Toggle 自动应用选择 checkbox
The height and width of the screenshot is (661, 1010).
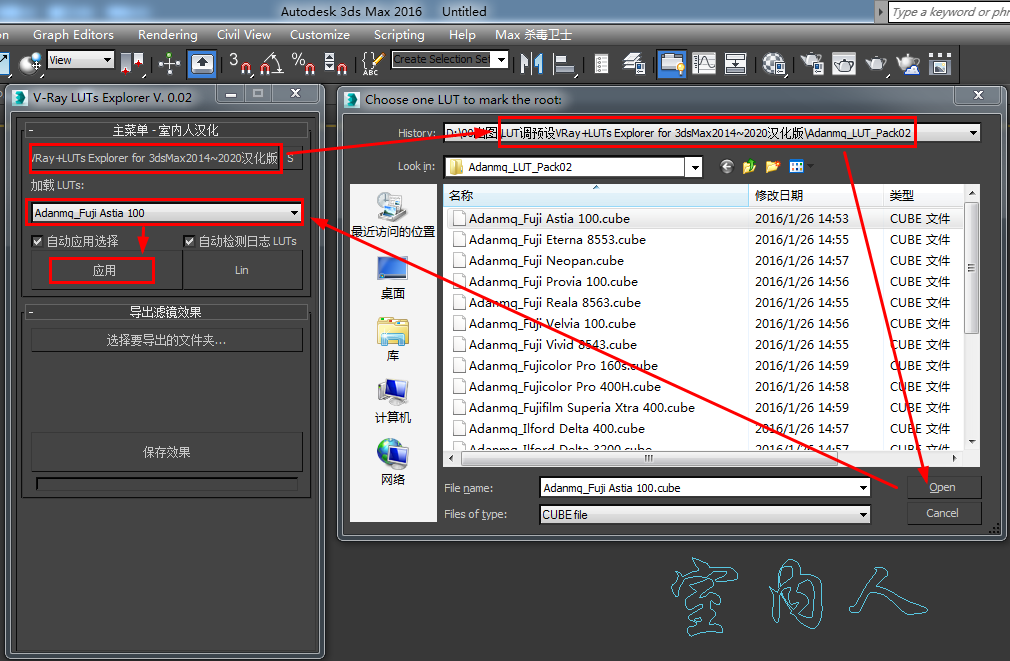[x=37, y=242]
